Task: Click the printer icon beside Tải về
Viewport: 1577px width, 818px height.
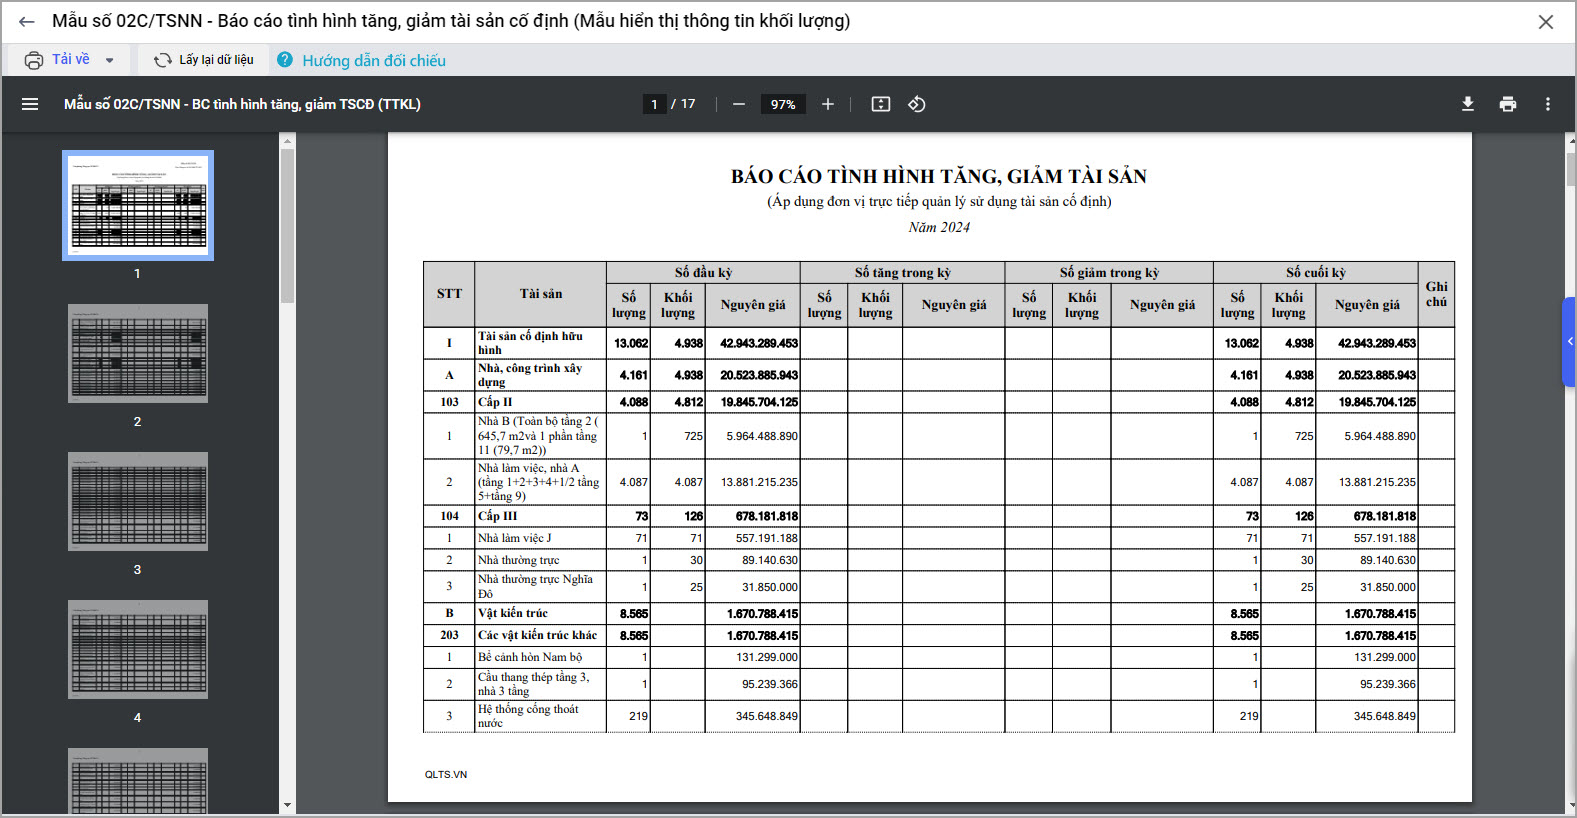Action: pyautogui.click(x=34, y=60)
